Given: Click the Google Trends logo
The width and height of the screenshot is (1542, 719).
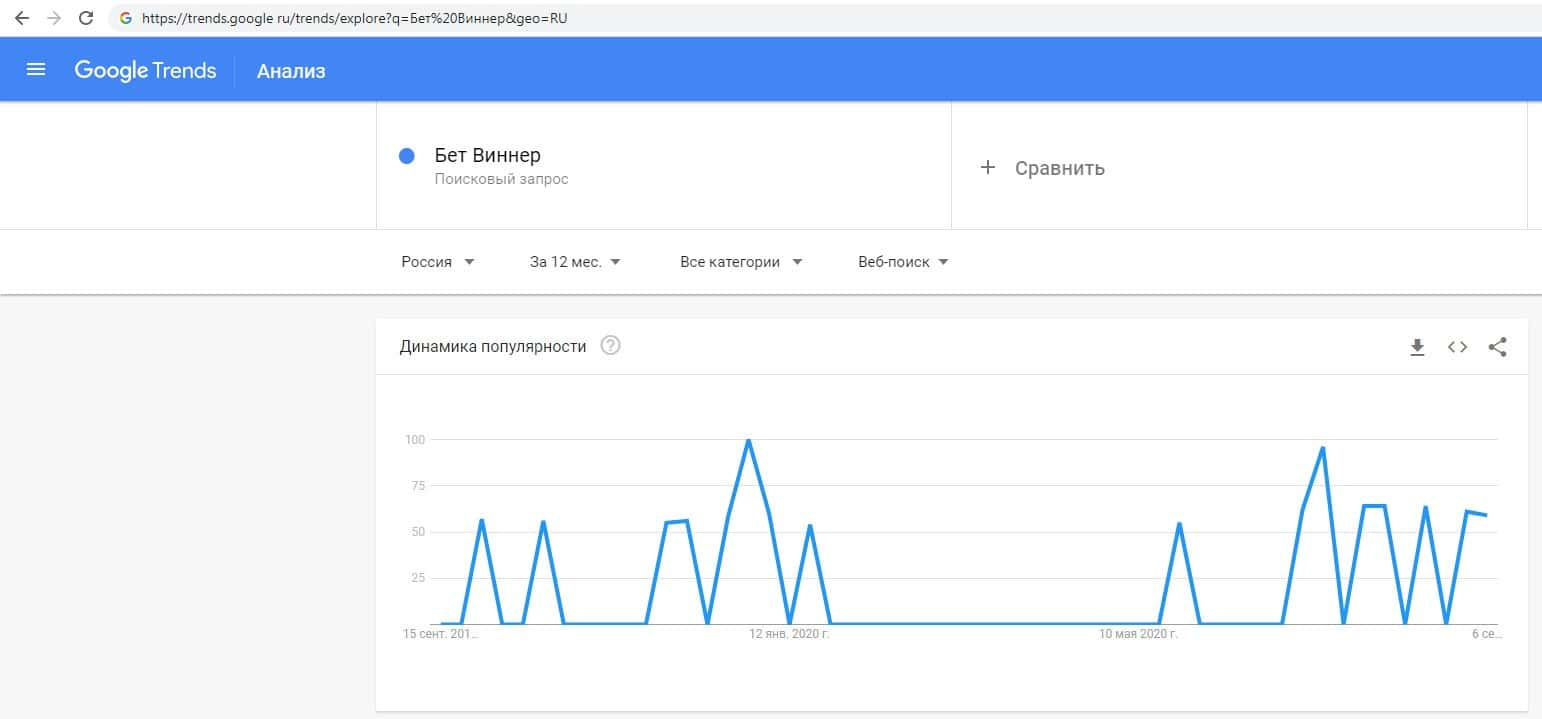Looking at the screenshot, I should [145, 70].
